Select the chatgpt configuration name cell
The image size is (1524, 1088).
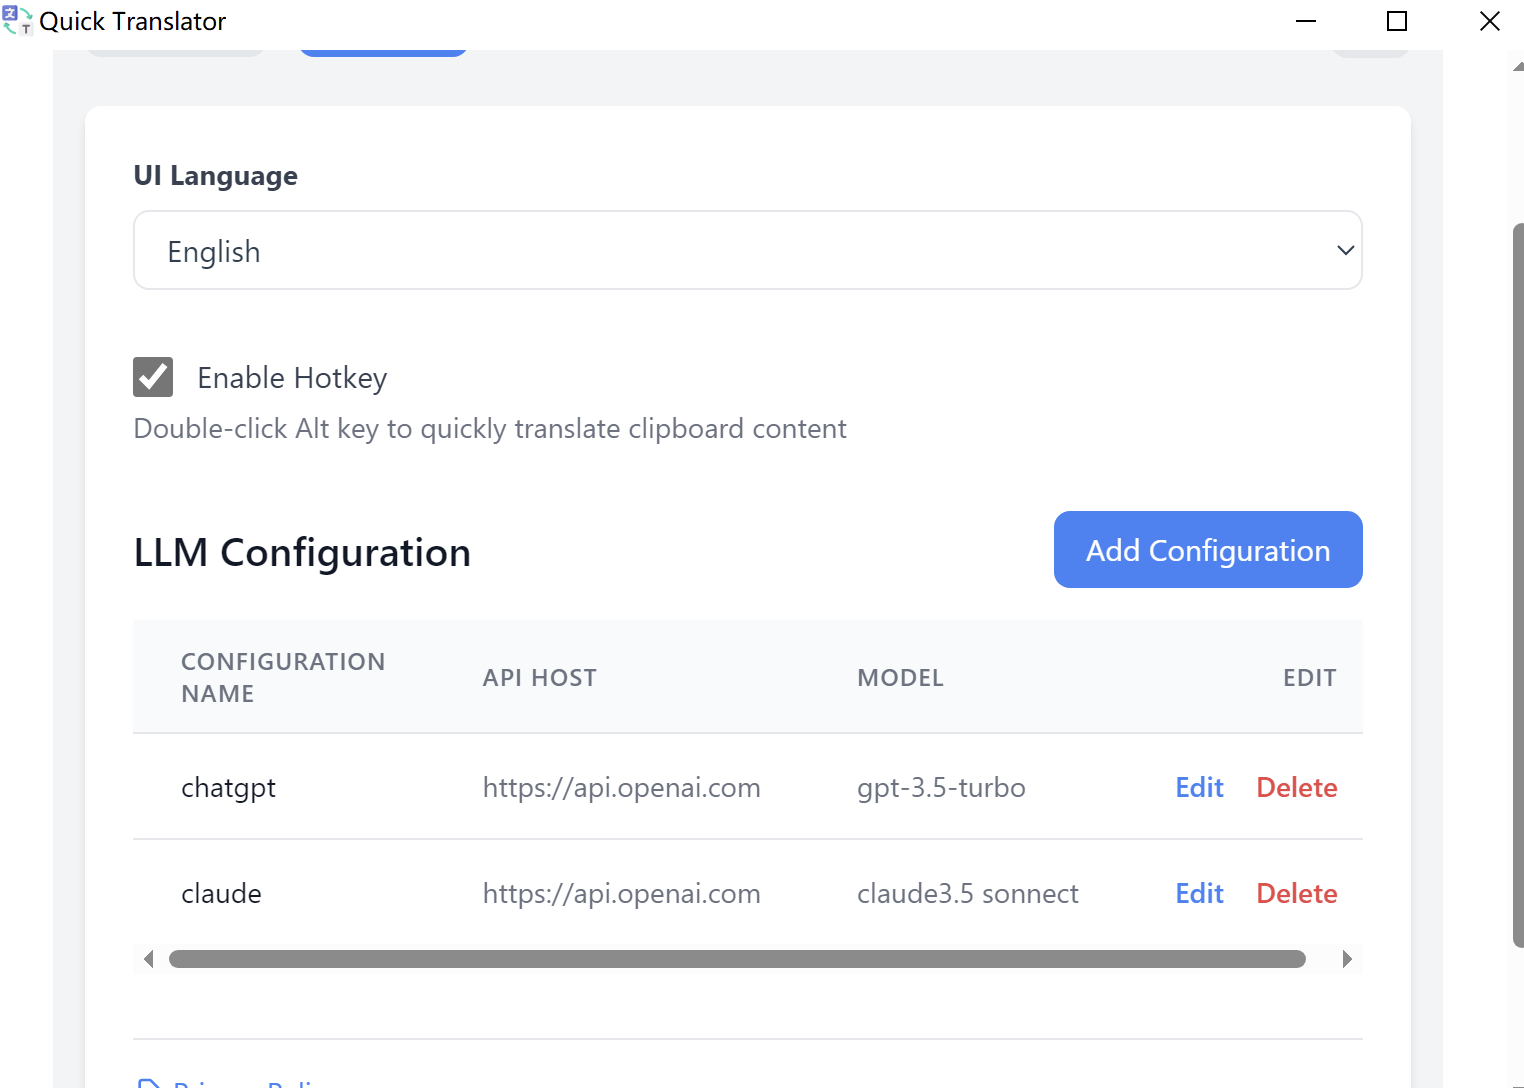pyautogui.click(x=228, y=788)
